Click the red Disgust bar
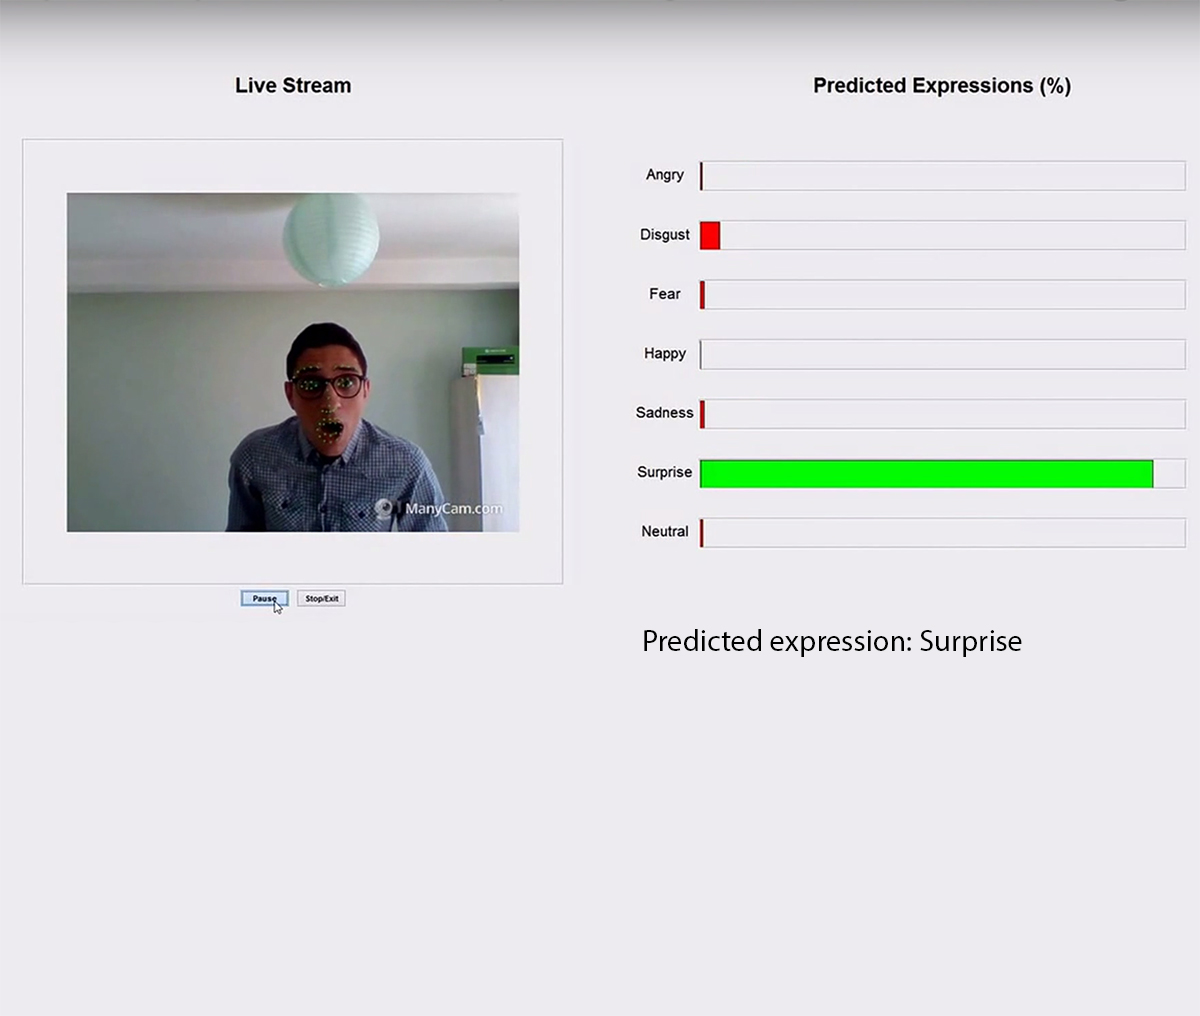The image size is (1200, 1016). point(710,236)
